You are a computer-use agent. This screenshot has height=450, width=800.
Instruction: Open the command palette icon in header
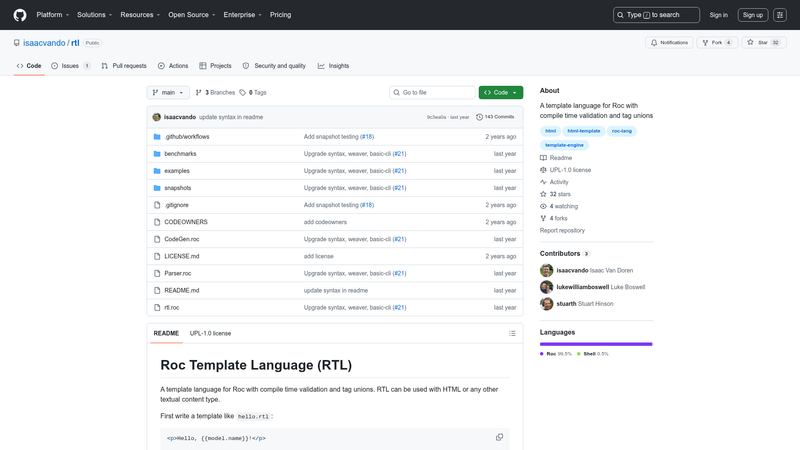click(x=780, y=15)
